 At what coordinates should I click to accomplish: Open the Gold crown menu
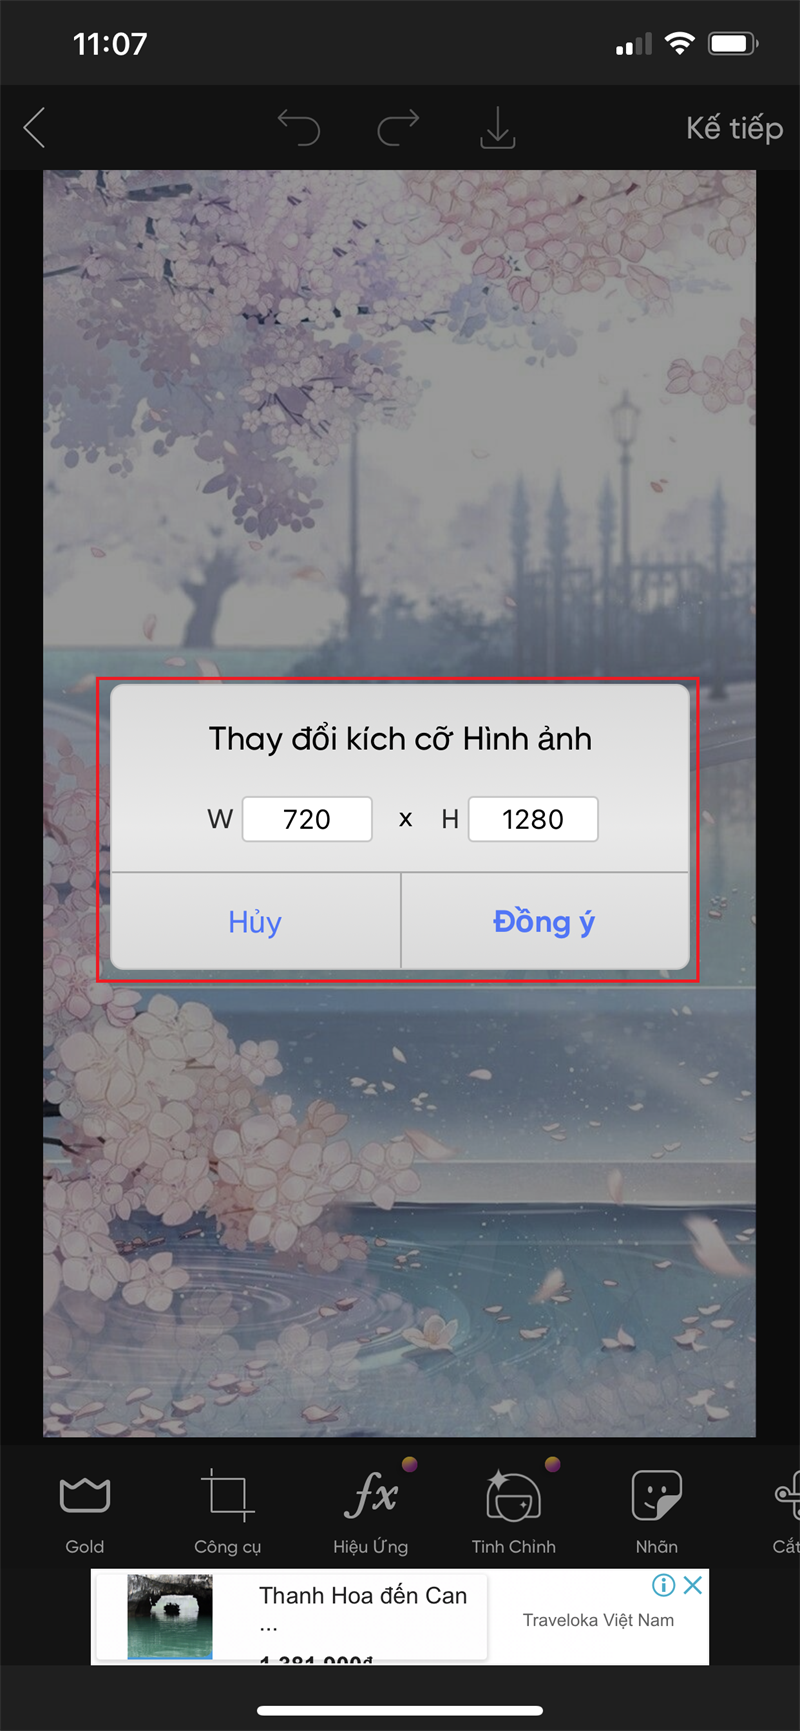85,1512
